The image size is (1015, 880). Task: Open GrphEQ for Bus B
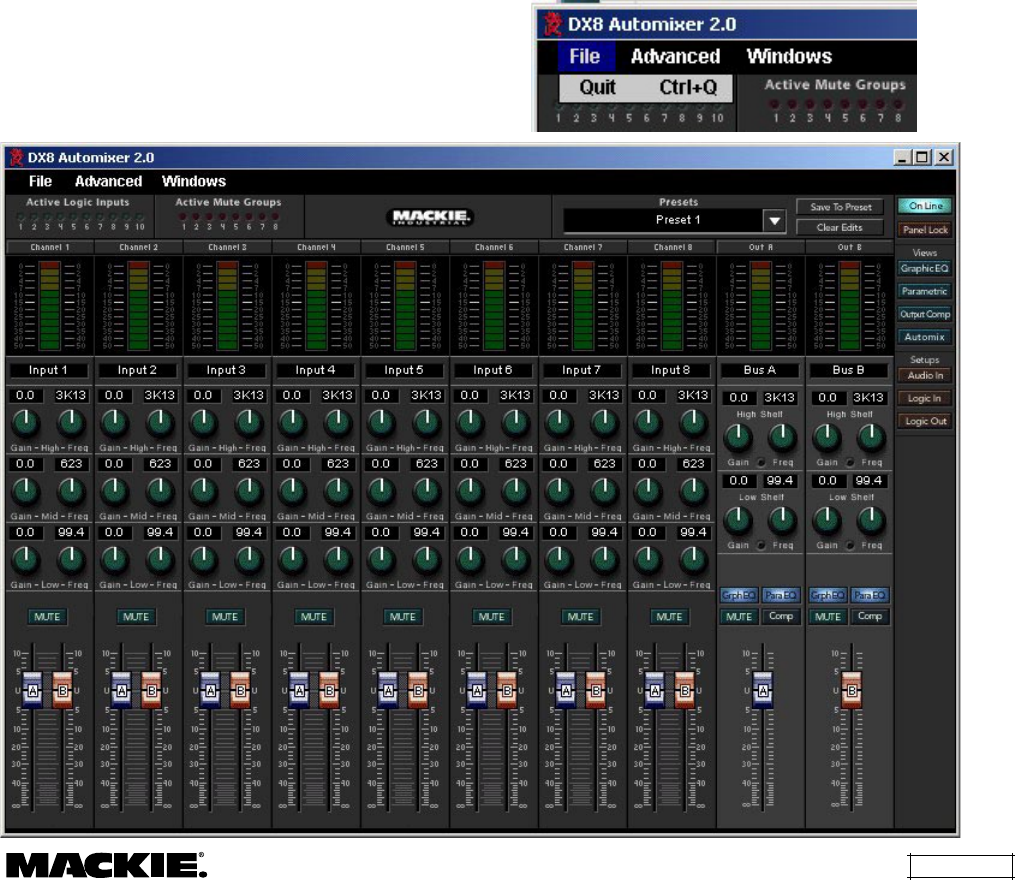pyautogui.click(x=827, y=595)
